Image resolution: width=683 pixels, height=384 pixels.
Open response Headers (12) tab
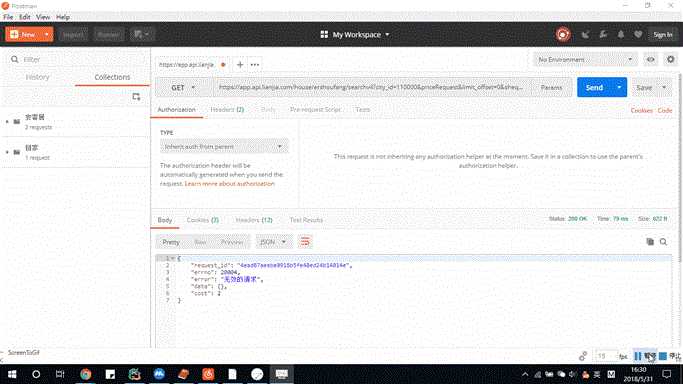pos(254,220)
